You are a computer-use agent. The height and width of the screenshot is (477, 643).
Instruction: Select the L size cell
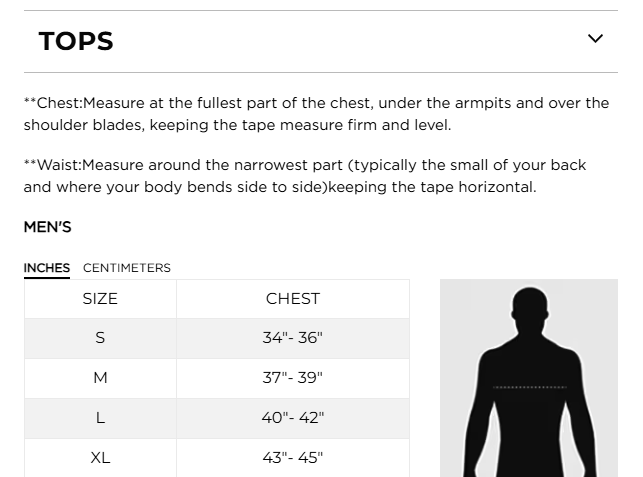(x=100, y=418)
